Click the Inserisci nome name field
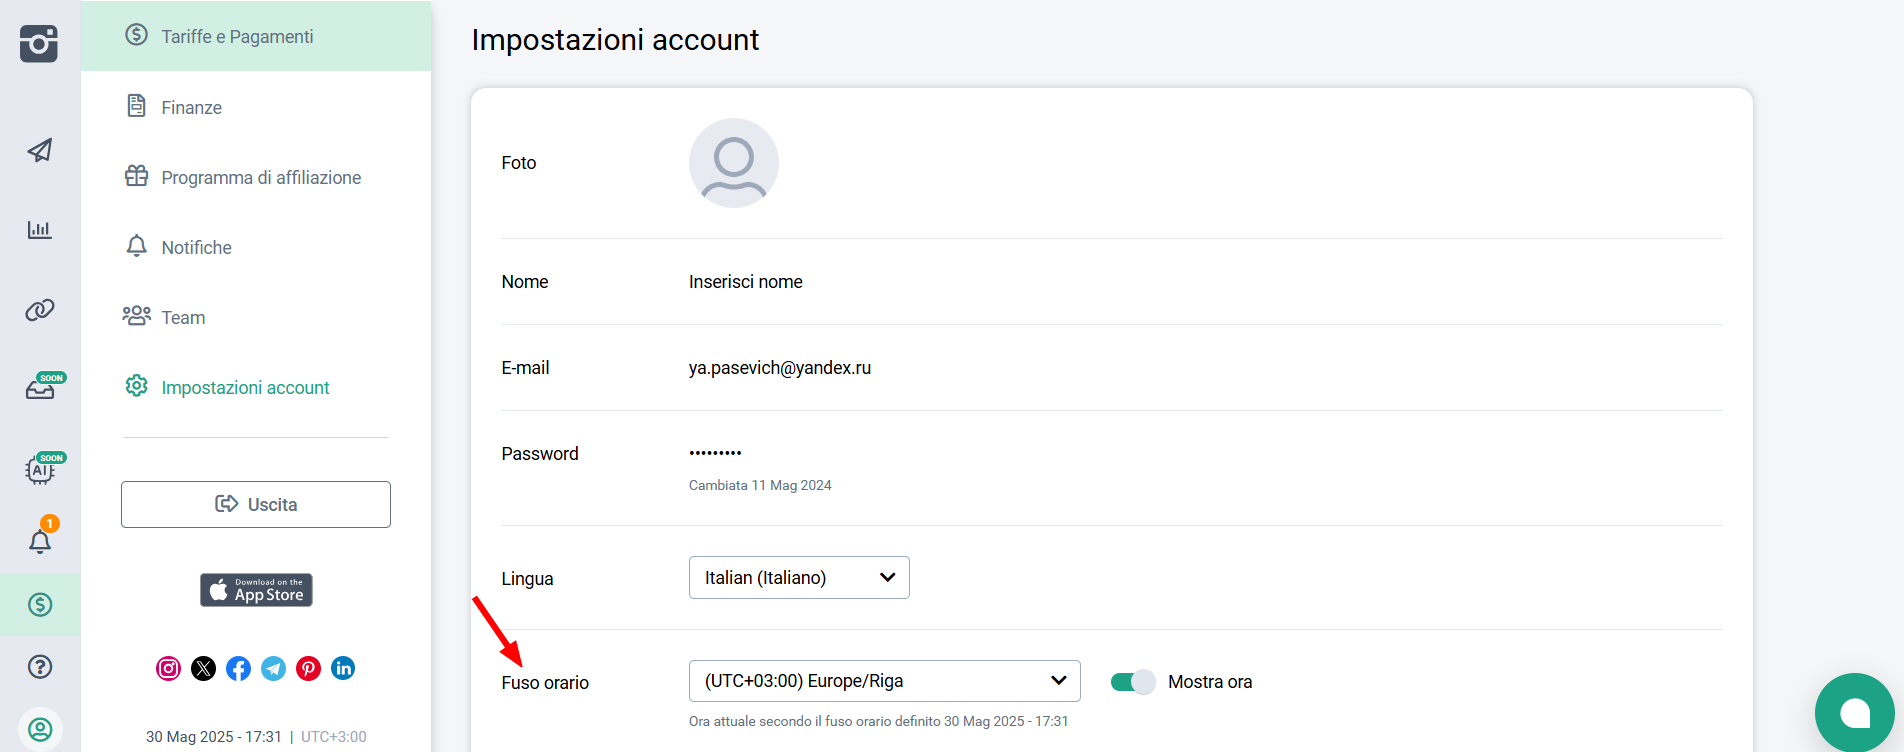The image size is (1904, 752). coord(745,282)
